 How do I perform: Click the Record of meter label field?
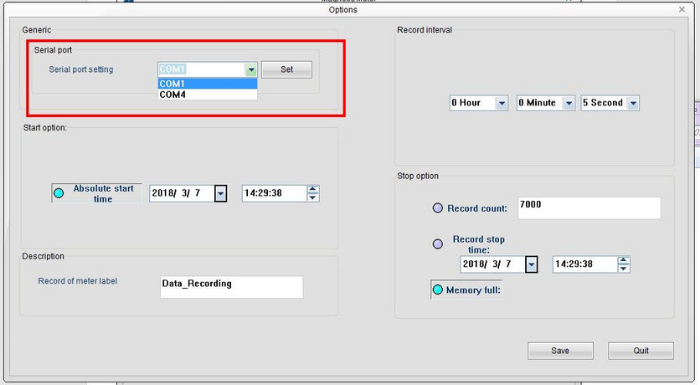pyautogui.click(x=232, y=287)
